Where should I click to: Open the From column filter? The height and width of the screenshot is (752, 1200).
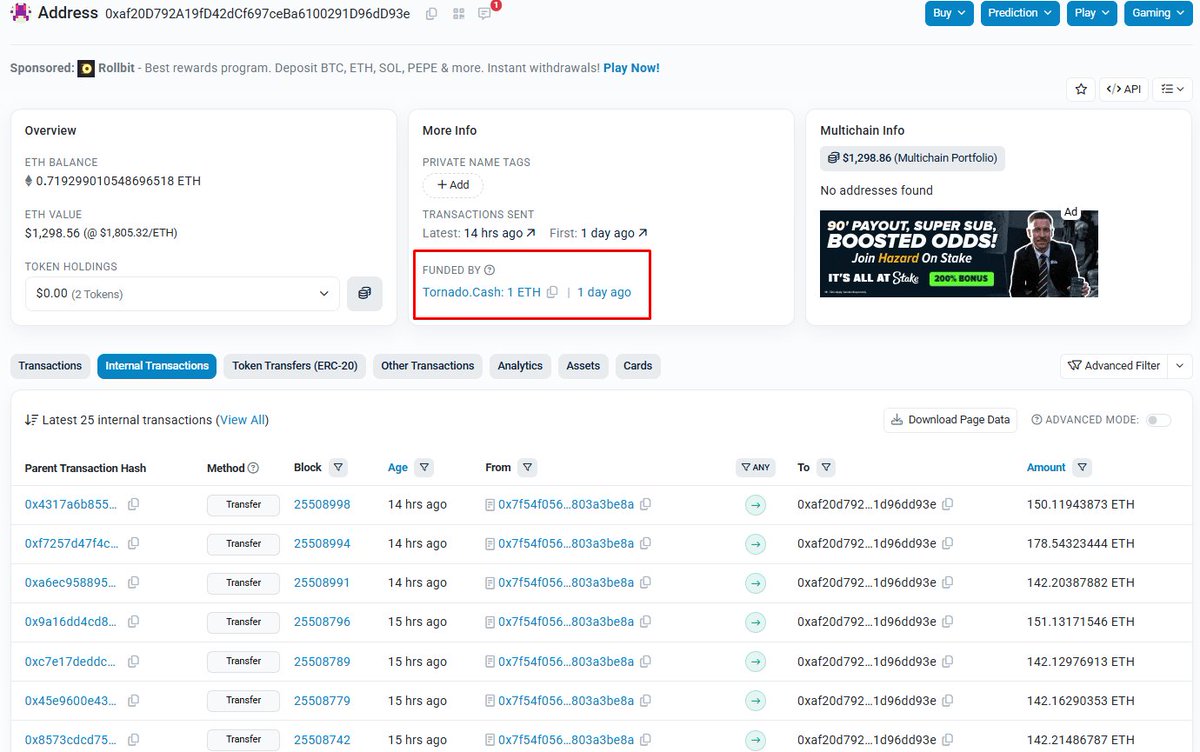528,467
